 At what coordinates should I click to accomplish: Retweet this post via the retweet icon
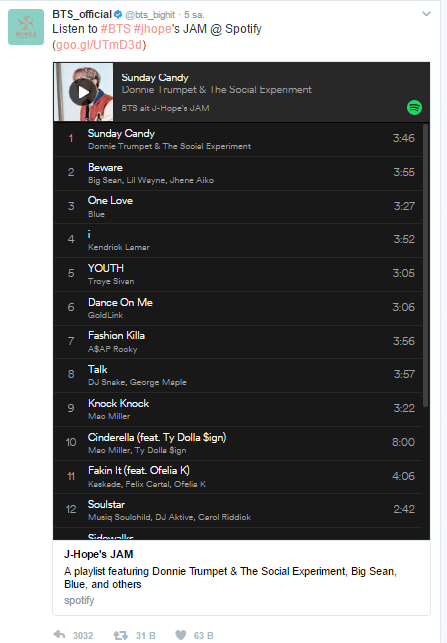(x=121, y=635)
